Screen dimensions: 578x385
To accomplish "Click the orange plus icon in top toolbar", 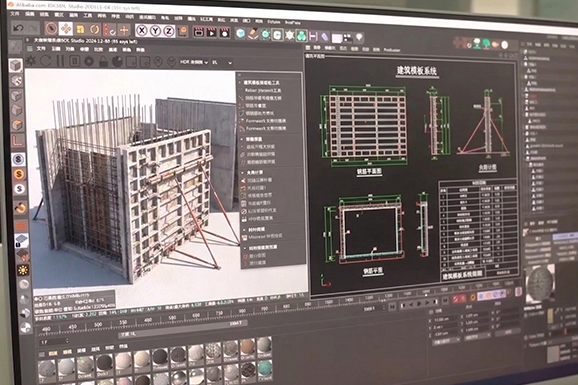I will tap(124, 30).
